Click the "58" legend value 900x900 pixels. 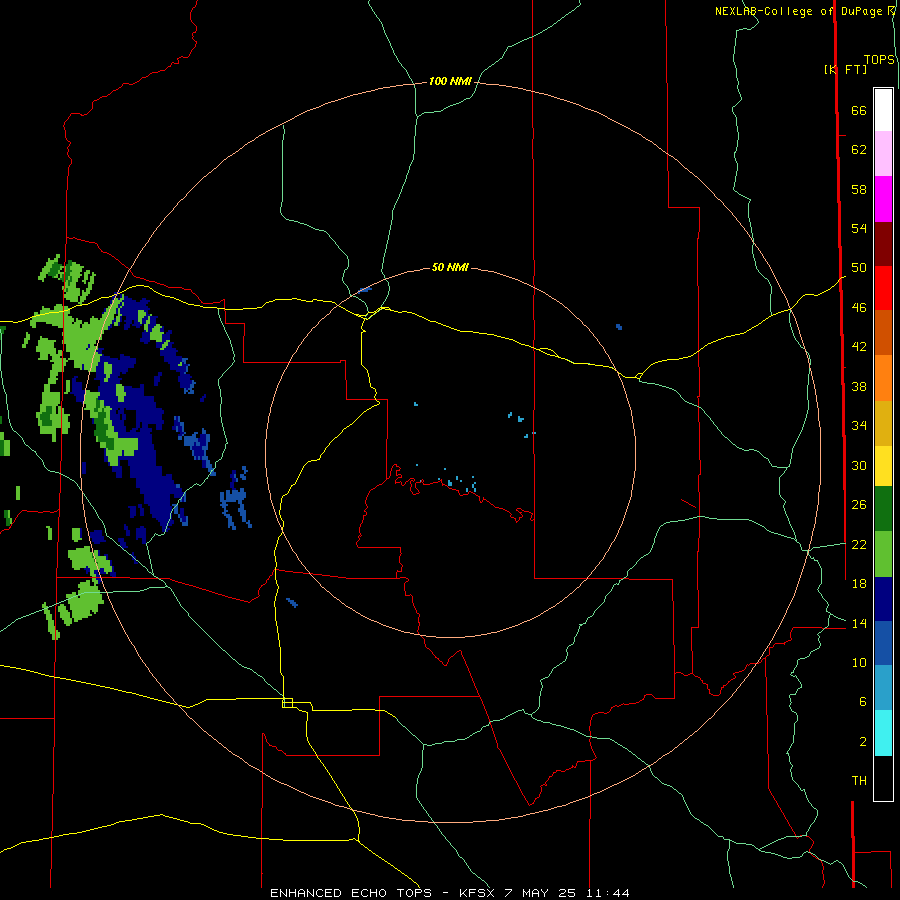tap(859, 189)
